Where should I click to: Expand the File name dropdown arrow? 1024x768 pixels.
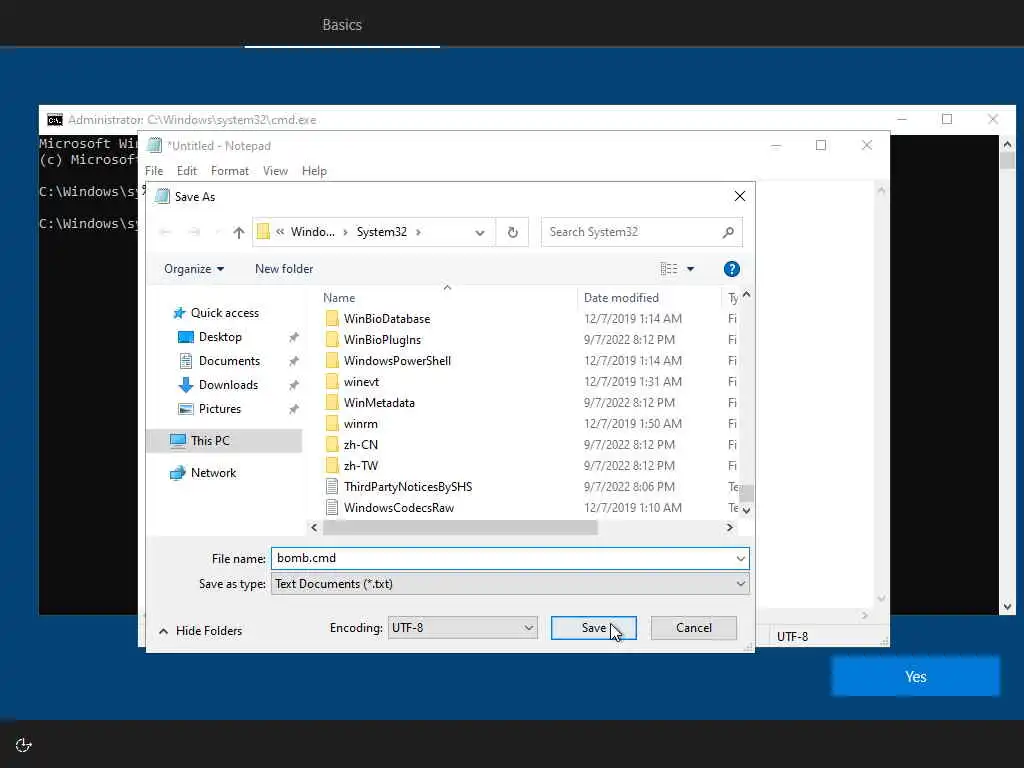741,558
